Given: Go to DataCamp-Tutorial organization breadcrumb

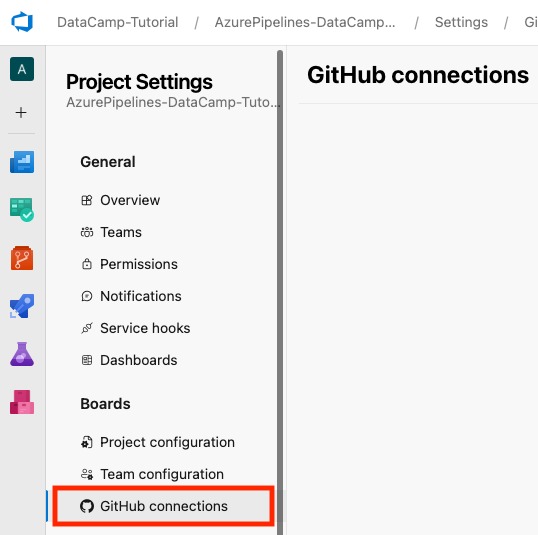Looking at the screenshot, I should [x=117, y=22].
